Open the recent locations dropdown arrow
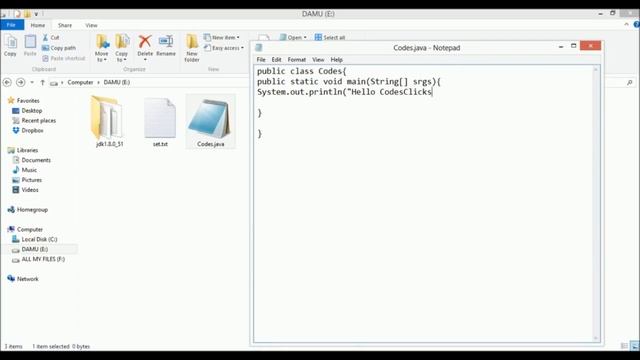Screen dimensions: 640x360 pos(32,82)
